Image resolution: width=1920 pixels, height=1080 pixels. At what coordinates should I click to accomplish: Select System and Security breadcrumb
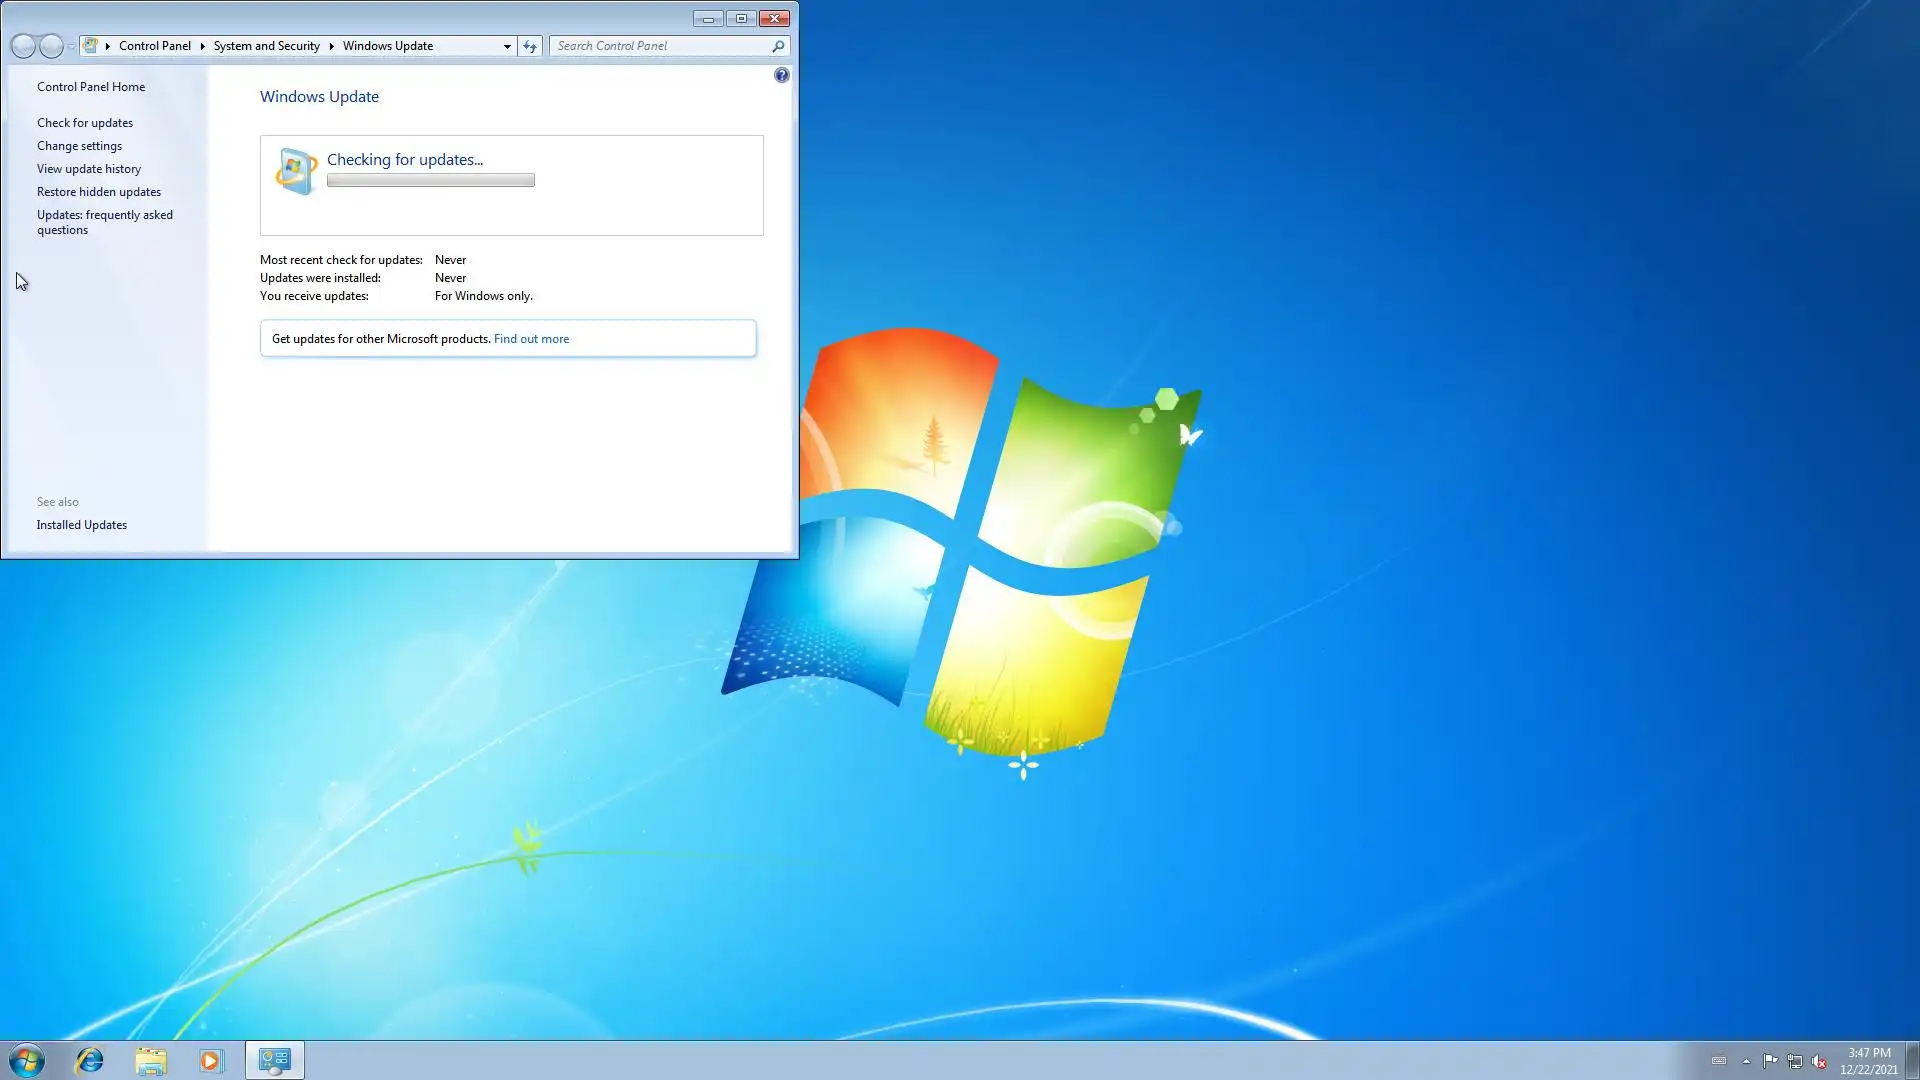(266, 46)
